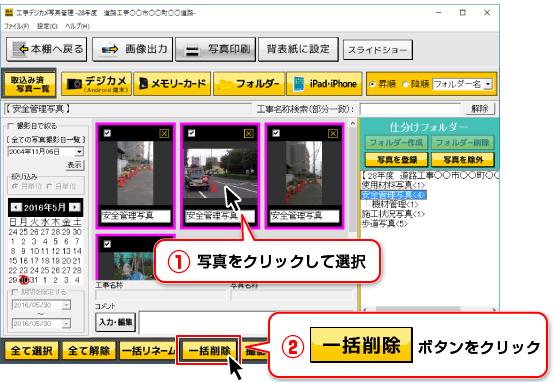Select day 15 in calendar
The height and width of the screenshot is (382, 555).
pos(13,261)
